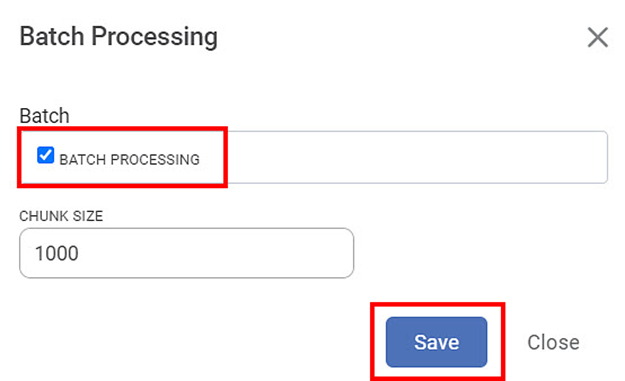Screen dimensions: 625x381
Task: Place the cursor after 1000 in the field
Action: [81, 253]
